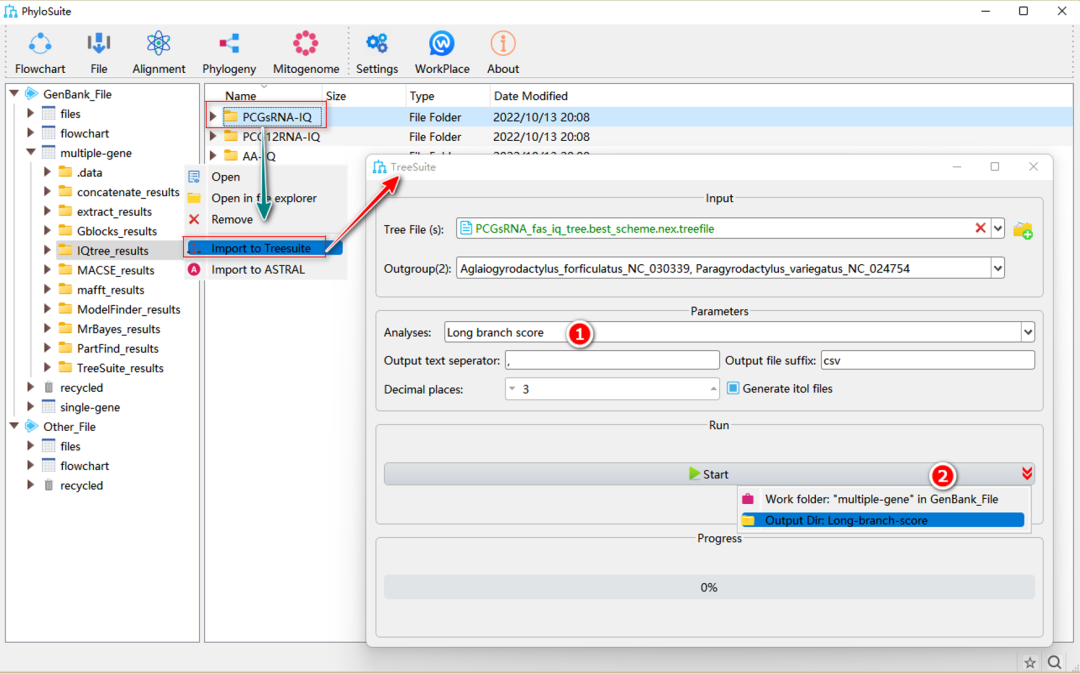Collapse the GenBank_File tree node

14,94
